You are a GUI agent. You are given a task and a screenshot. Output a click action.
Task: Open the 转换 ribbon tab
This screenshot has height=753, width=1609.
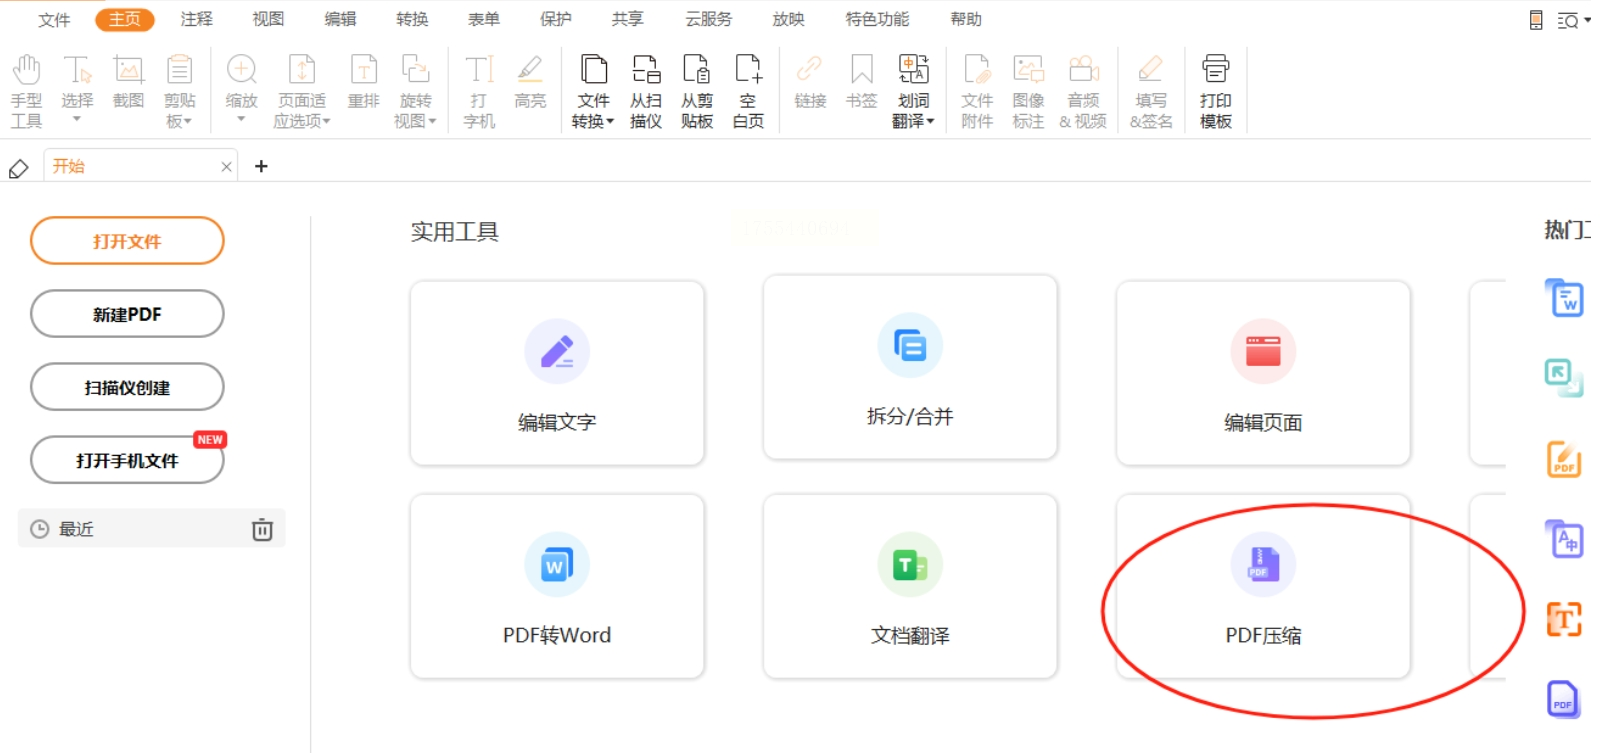click(x=412, y=19)
